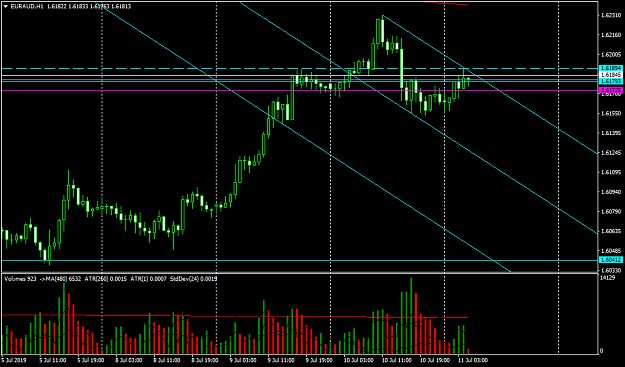Open the chart menu triangle beside EURAUD,H1

(5, 6)
